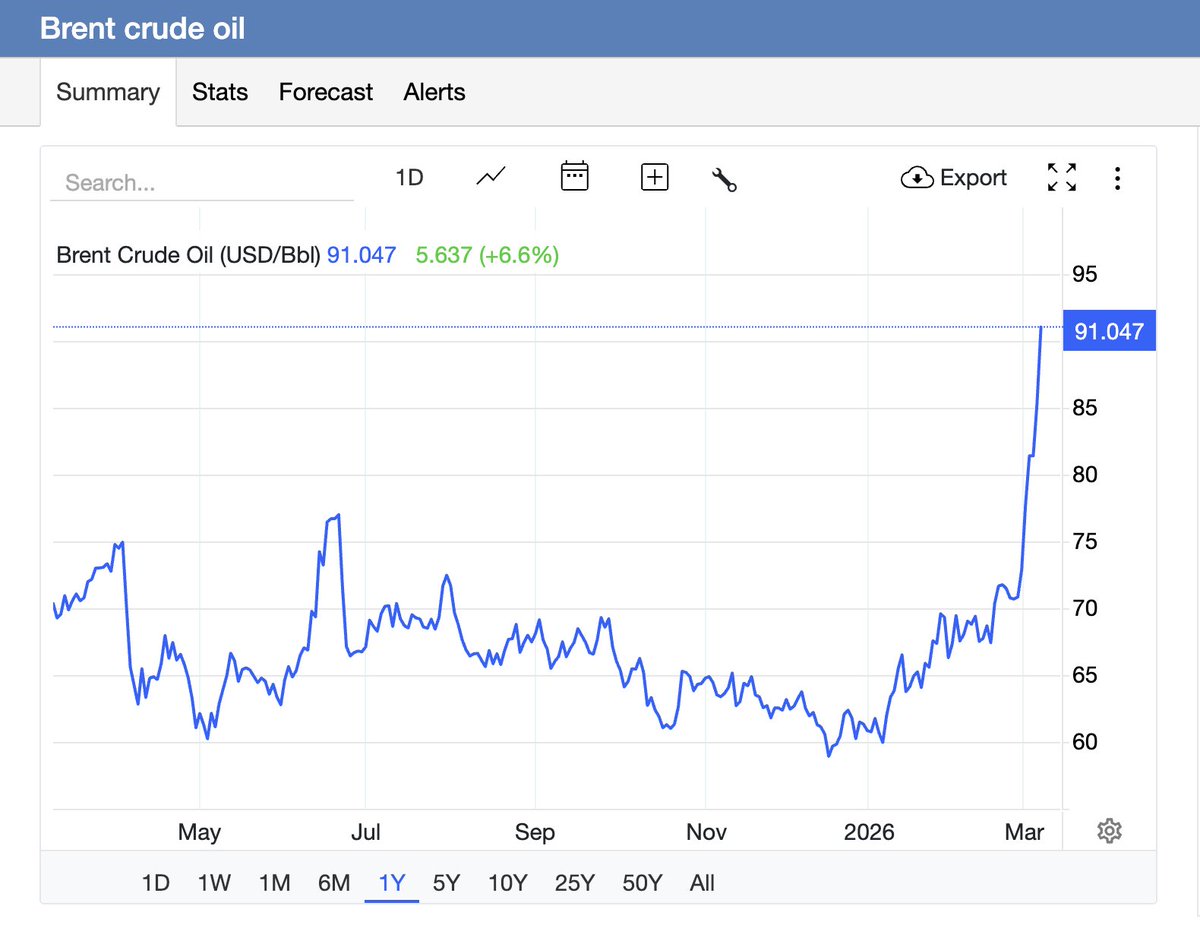Open the three-dot more options menu
Image resolution: width=1200 pixels, height=931 pixels.
click(1117, 179)
